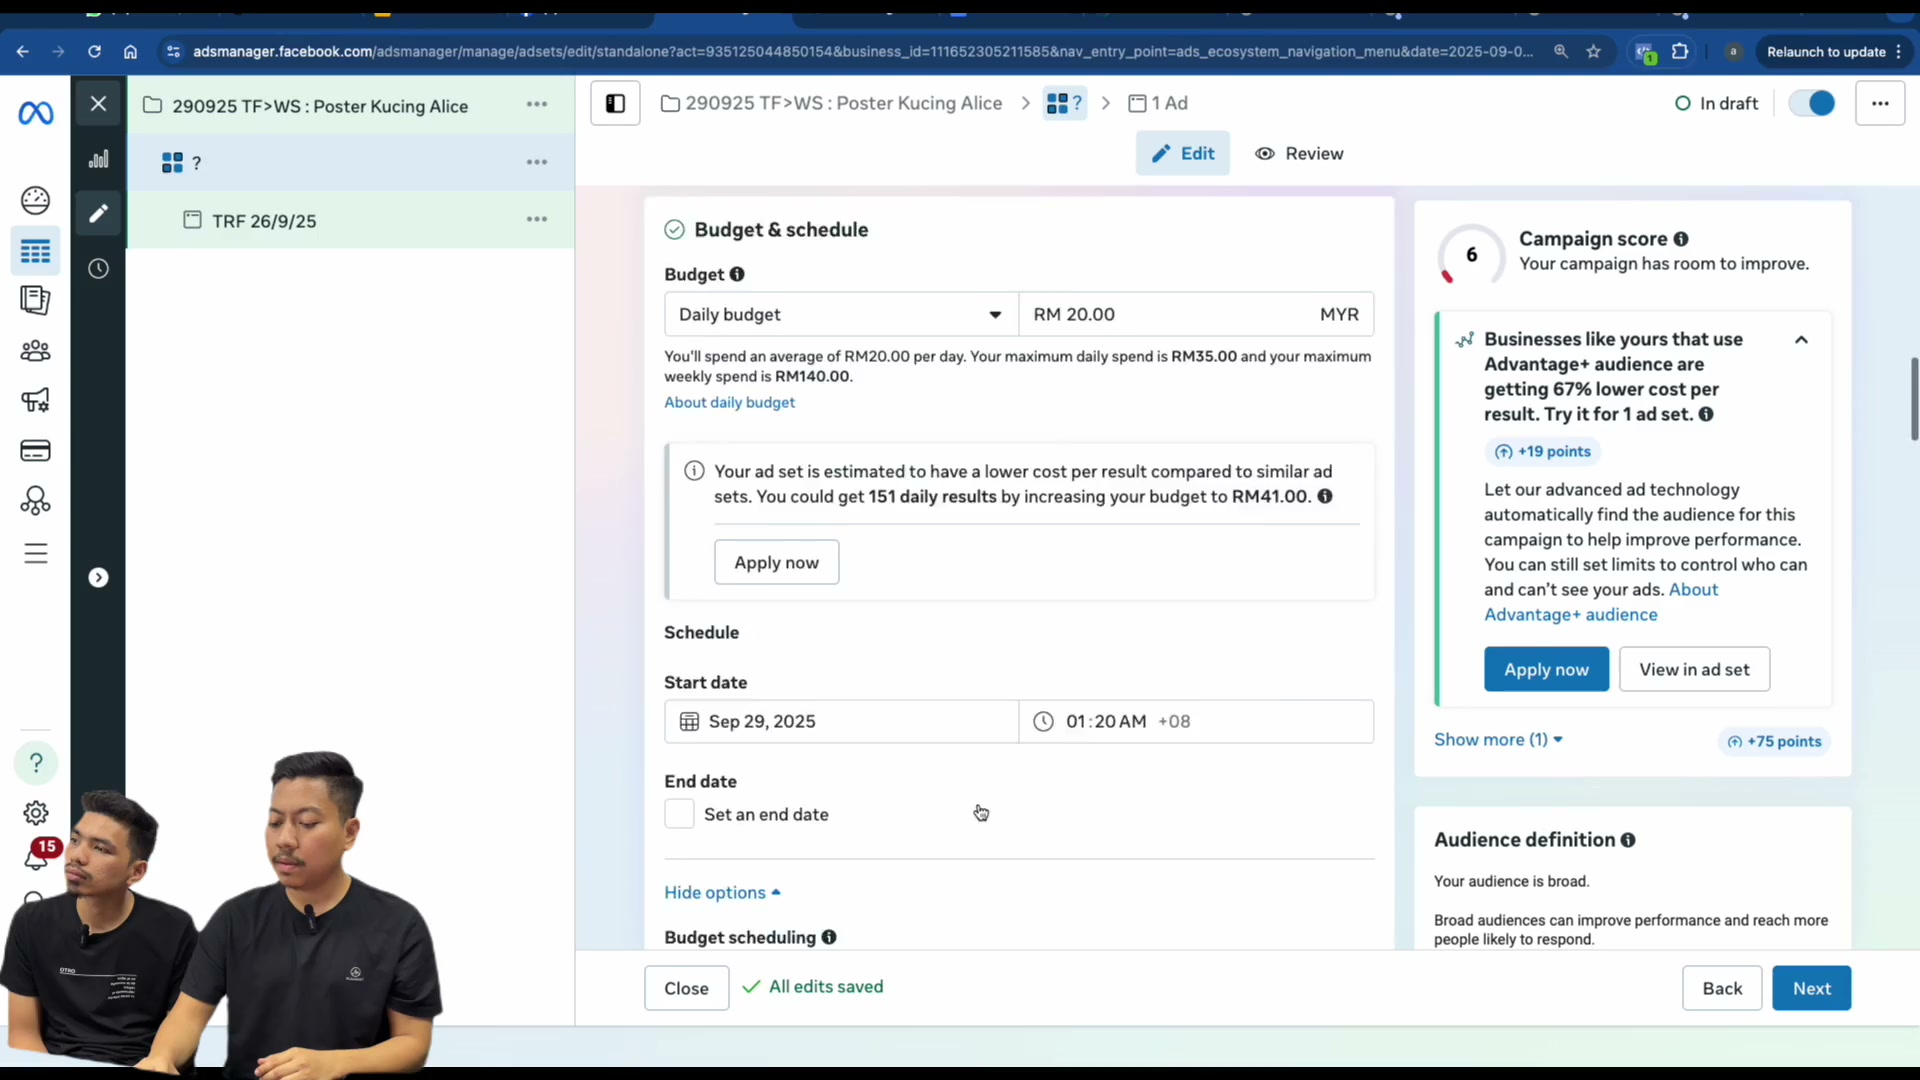Open the history clock icon
Image resolution: width=1920 pixels, height=1080 pixels.
point(98,268)
